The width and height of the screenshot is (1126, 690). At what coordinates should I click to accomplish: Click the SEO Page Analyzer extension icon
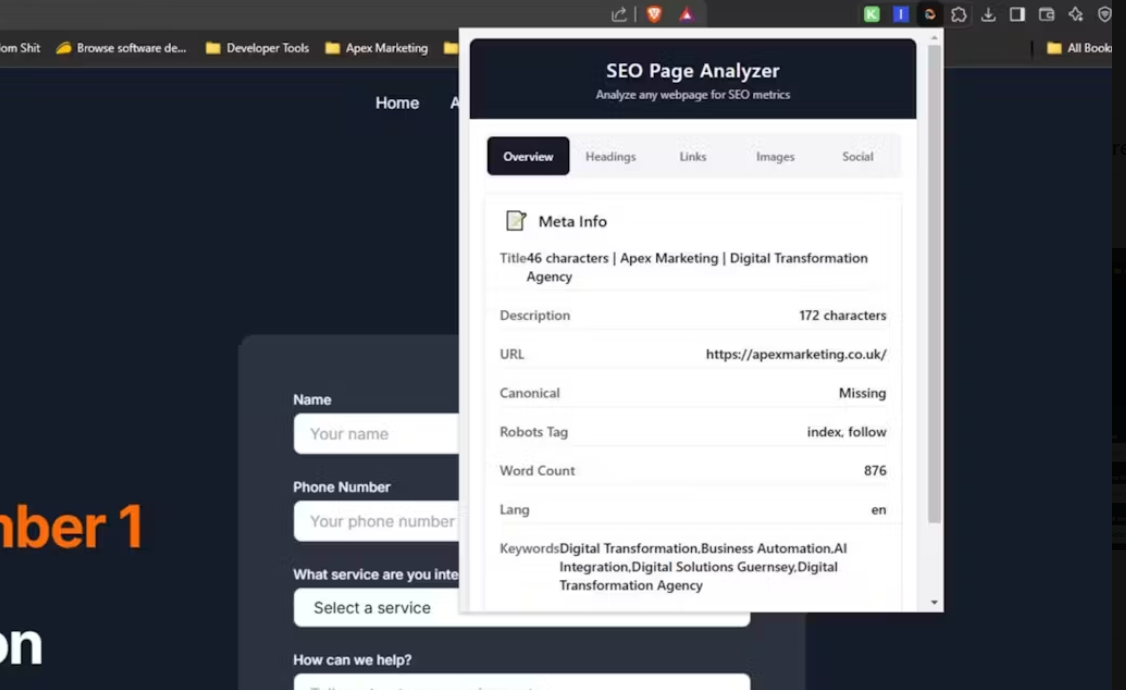coord(929,14)
